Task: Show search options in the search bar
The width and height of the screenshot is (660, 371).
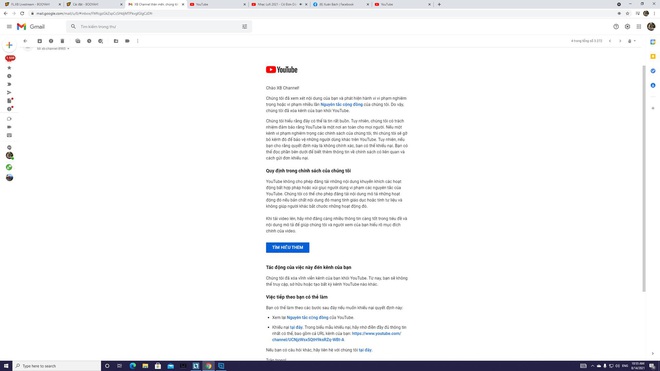Action: tap(245, 27)
